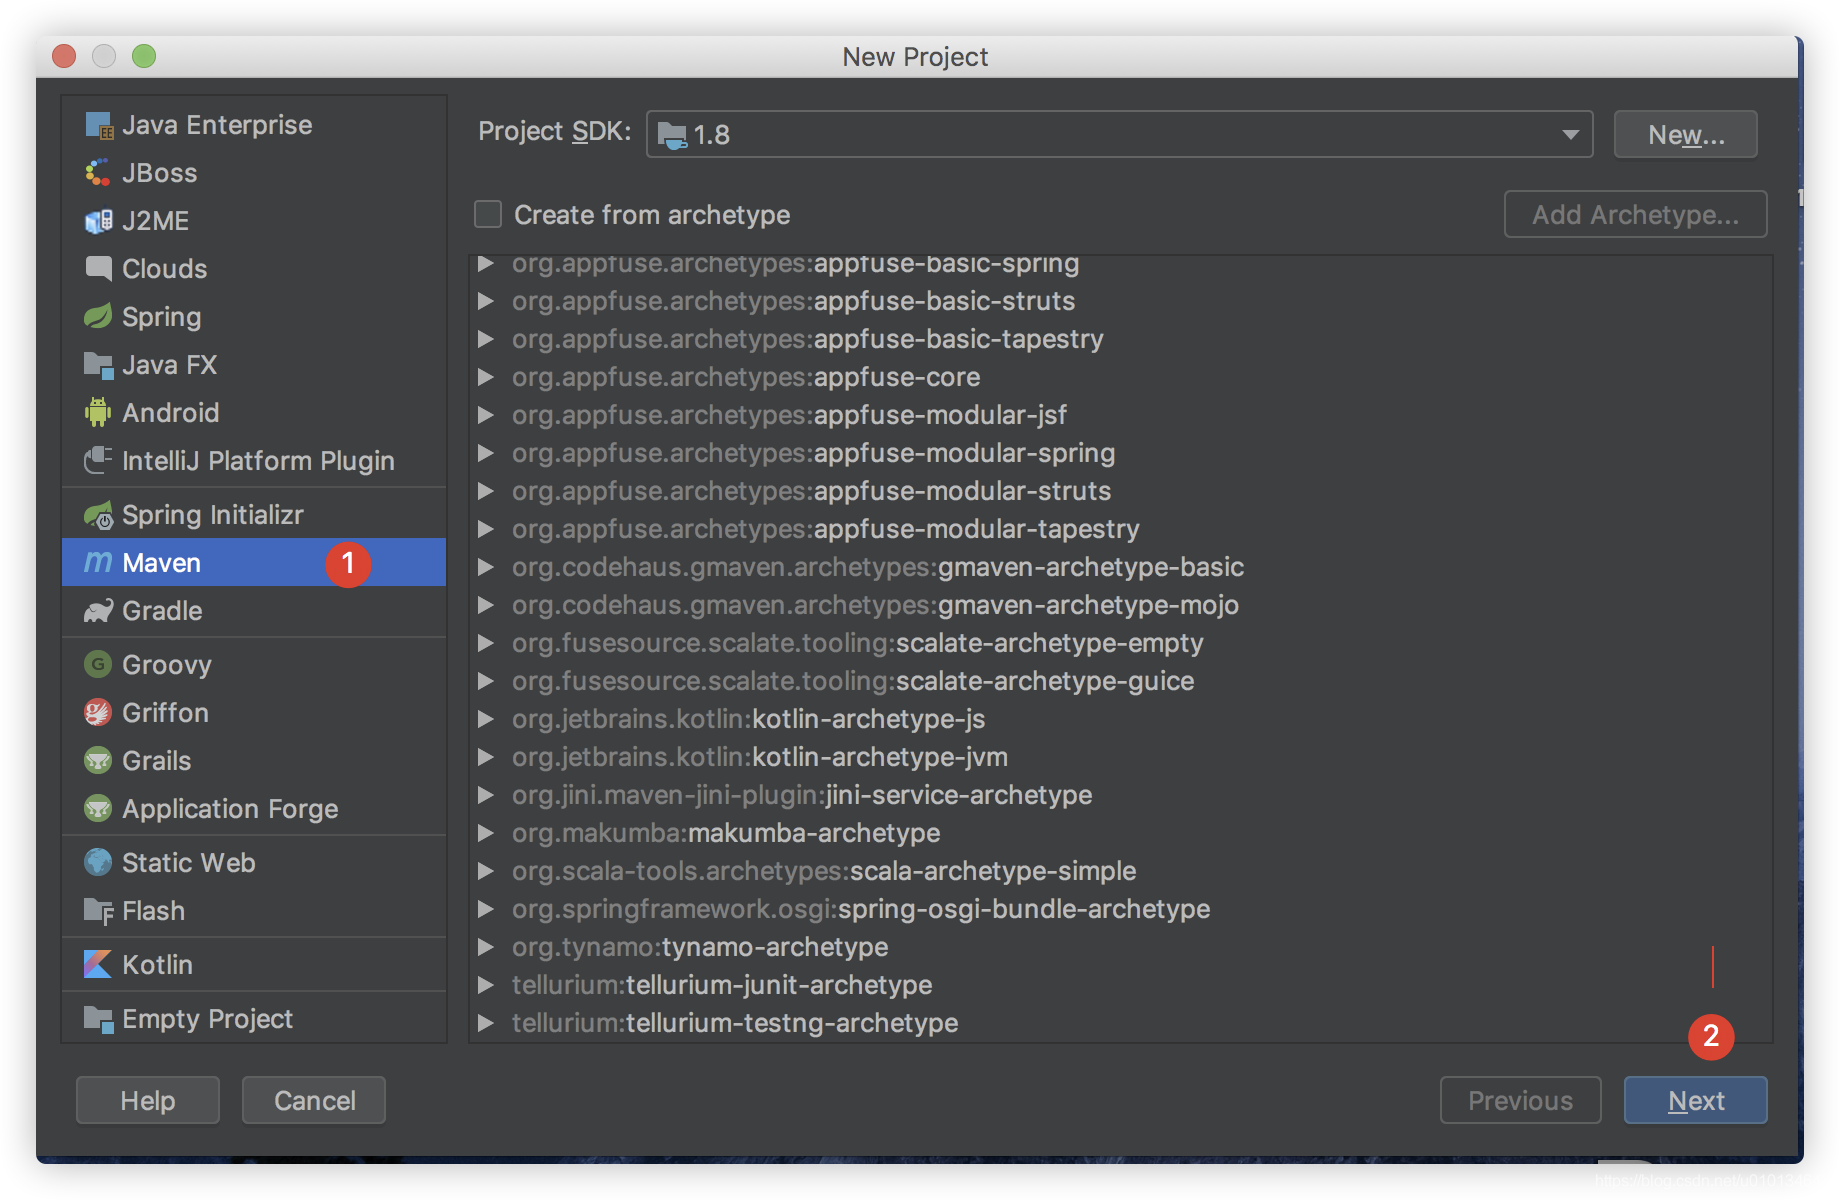Screen dimensions: 1840x1200
Task: Click the JBoss icon in sidebar
Action: [x=98, y=173]
